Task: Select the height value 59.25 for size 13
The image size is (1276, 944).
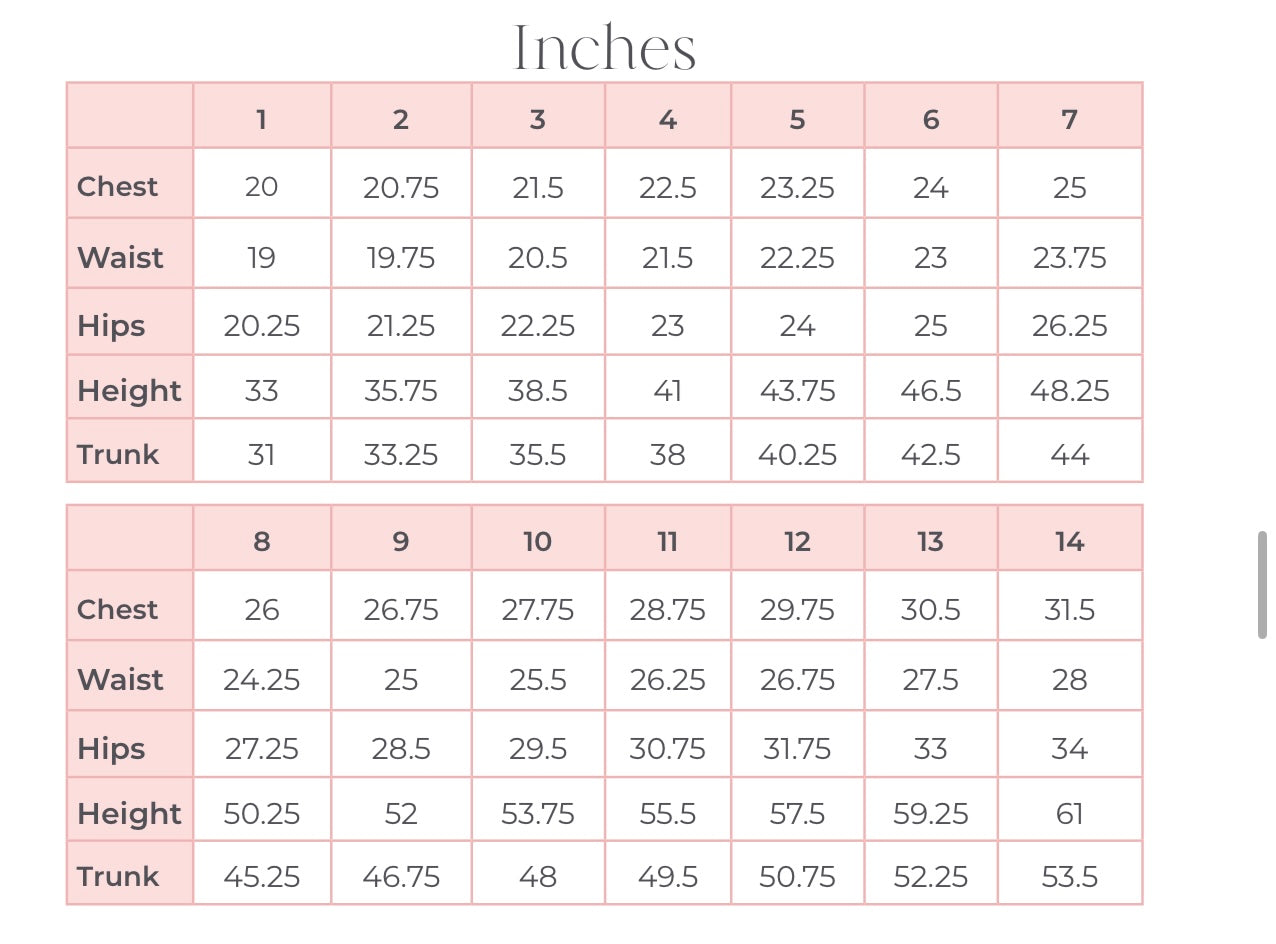Action: (x=930, y=814)
